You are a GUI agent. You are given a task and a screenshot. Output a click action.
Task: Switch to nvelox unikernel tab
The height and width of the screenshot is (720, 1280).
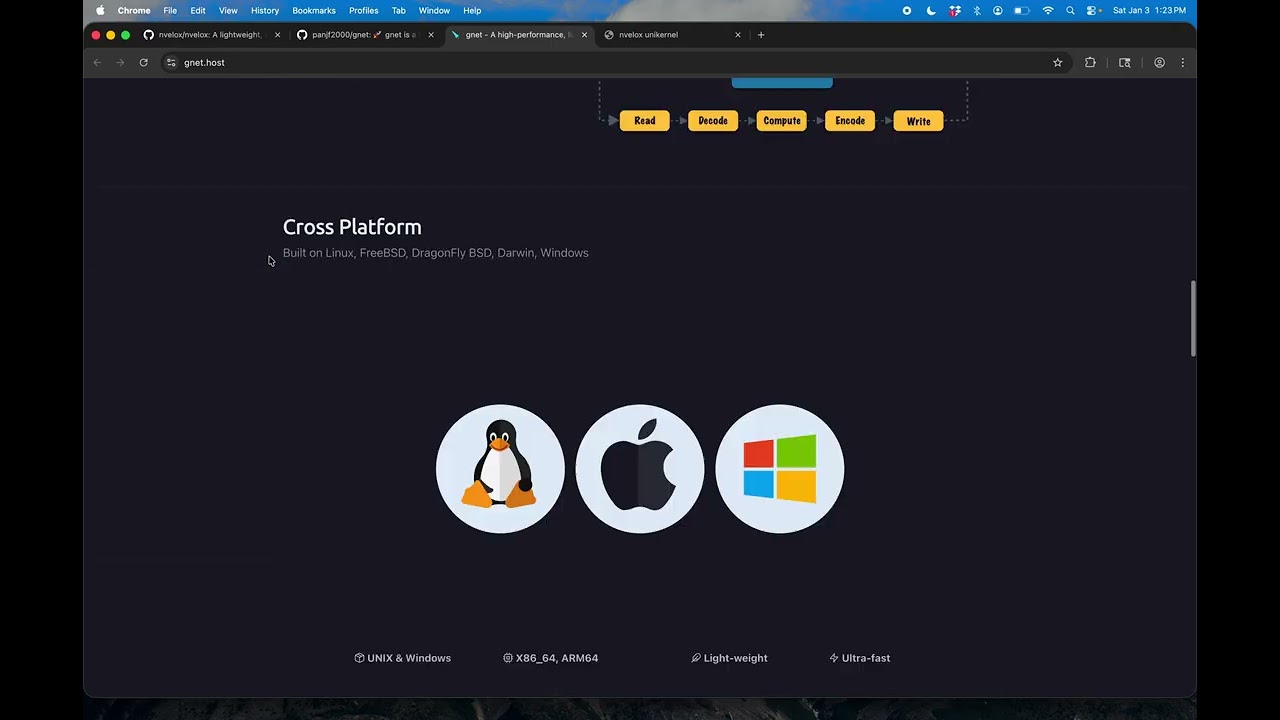pyautogui.click(x=673, y=35)
